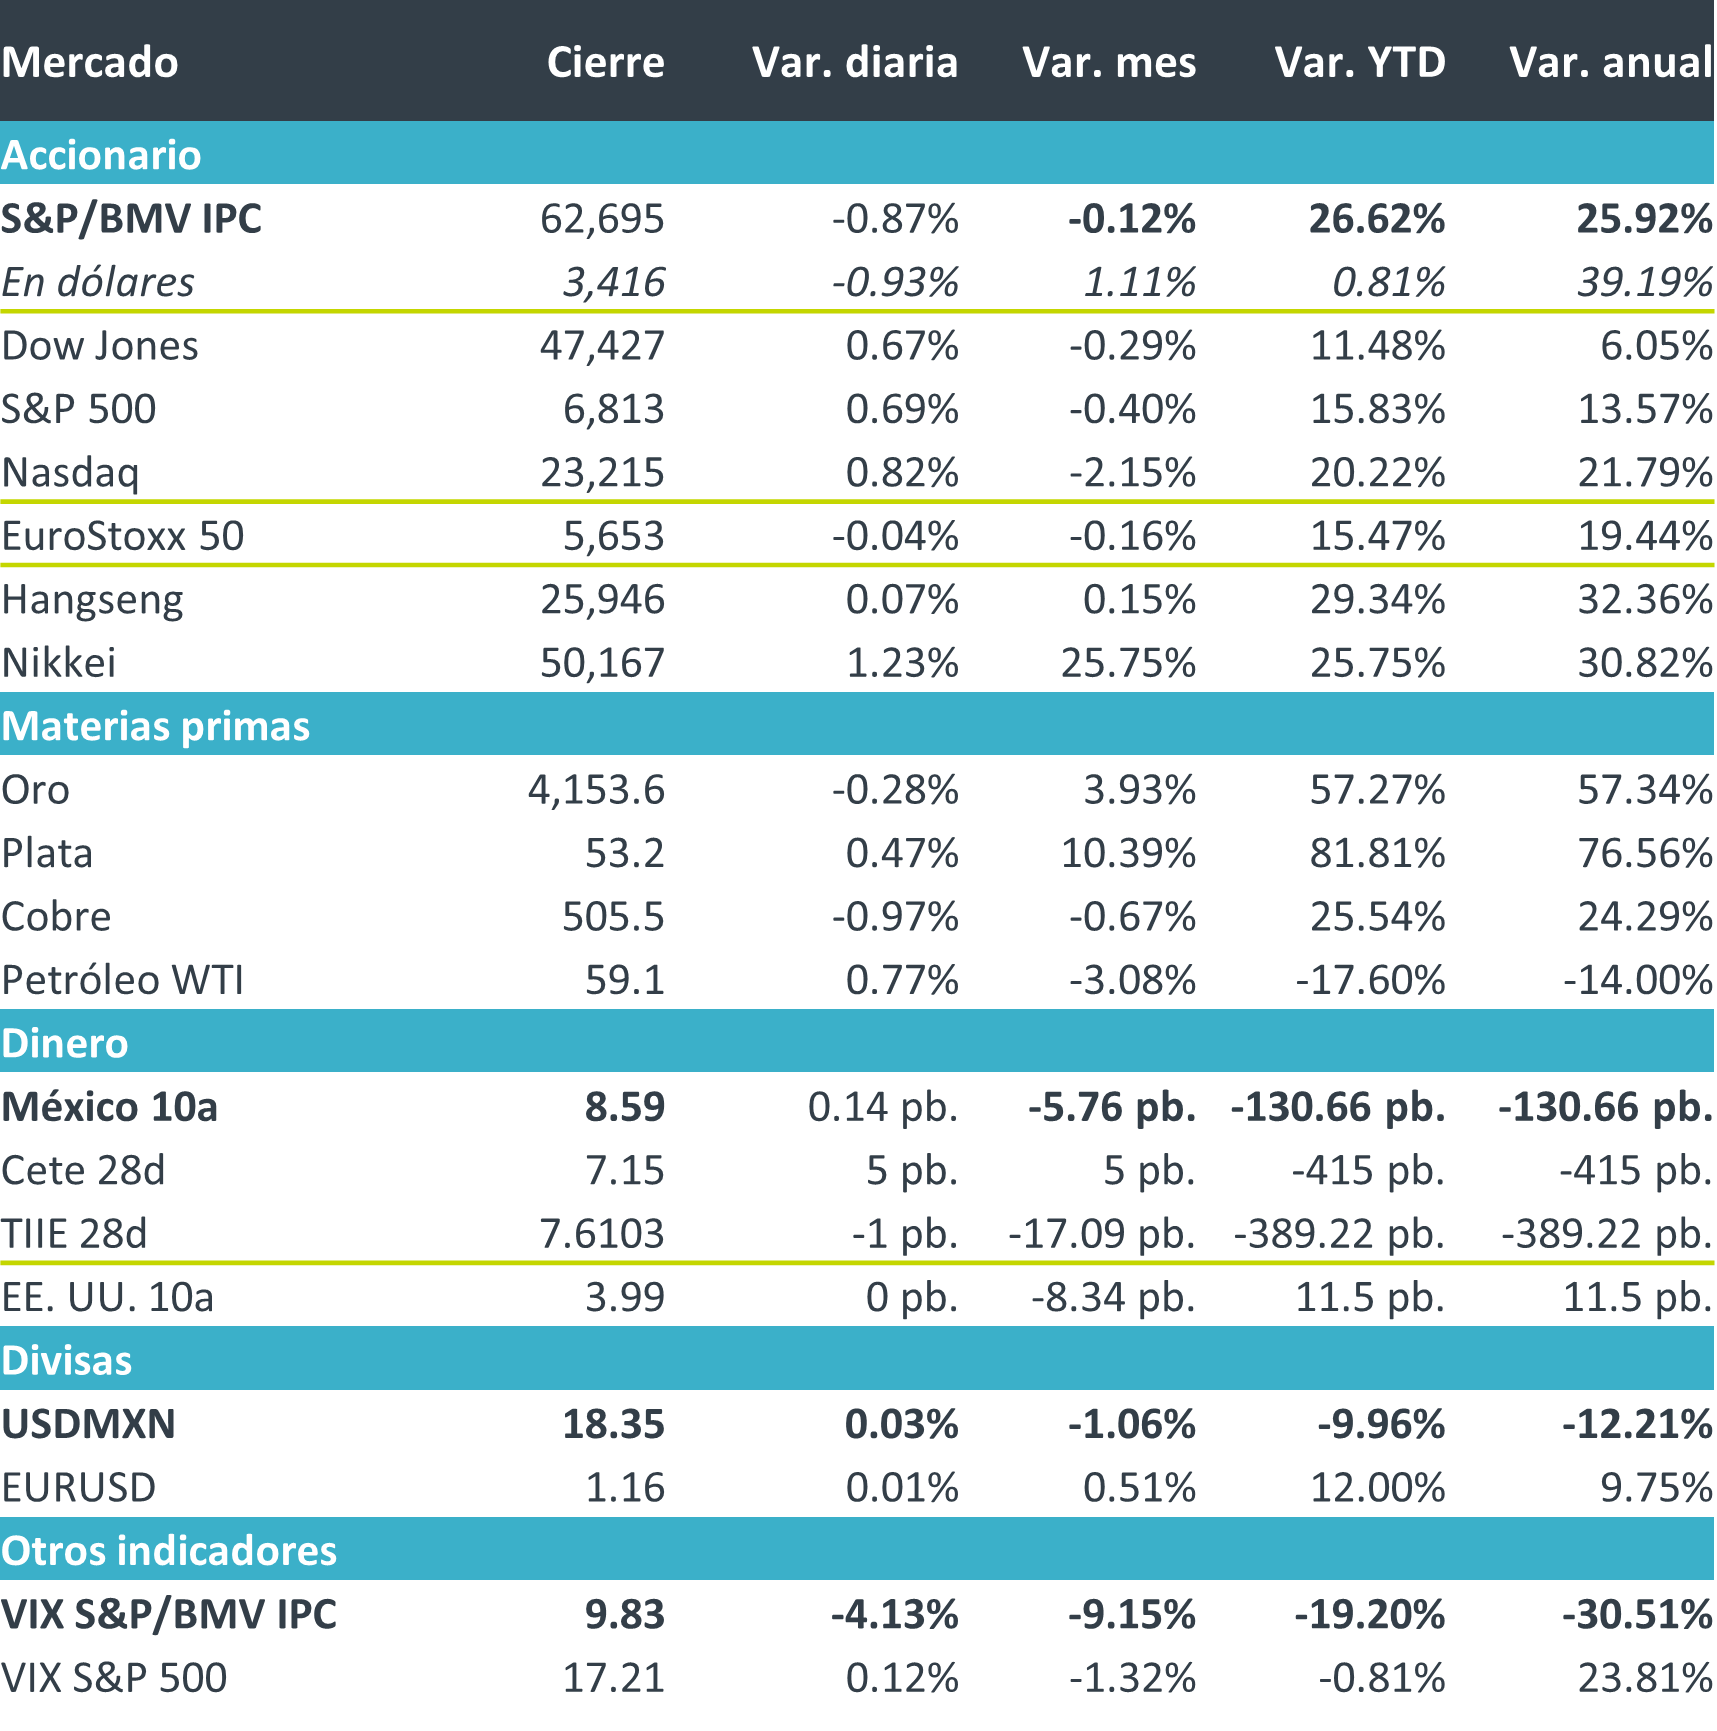Click the Materias primas section header
This screenshot has width=1717, height=1731.
coord(156,726)
